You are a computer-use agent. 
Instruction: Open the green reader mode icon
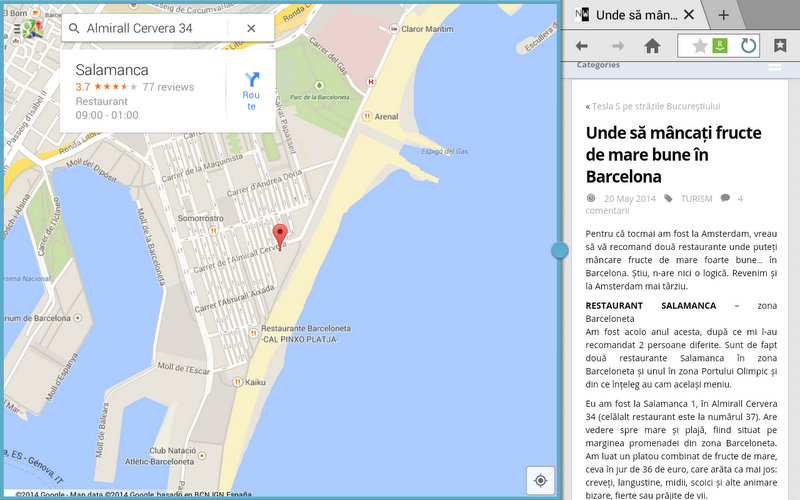720,46
